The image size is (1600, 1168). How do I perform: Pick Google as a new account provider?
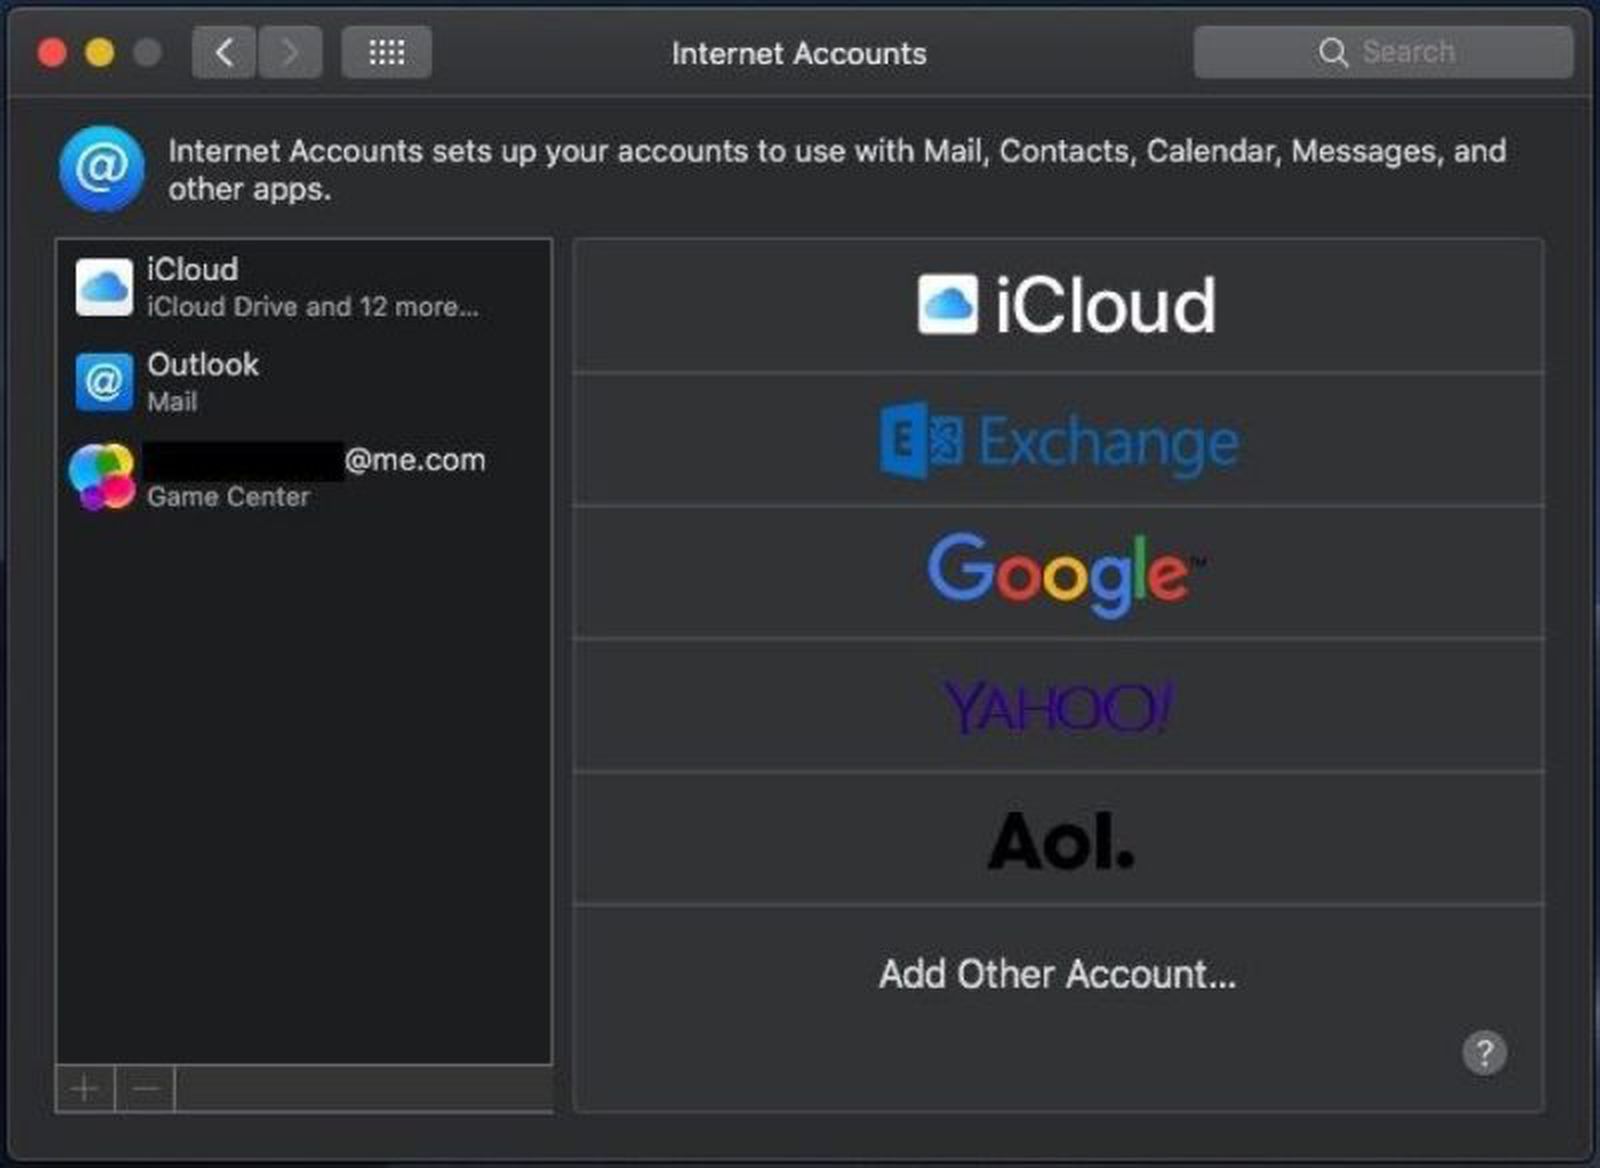click(x=1063, y=572)
